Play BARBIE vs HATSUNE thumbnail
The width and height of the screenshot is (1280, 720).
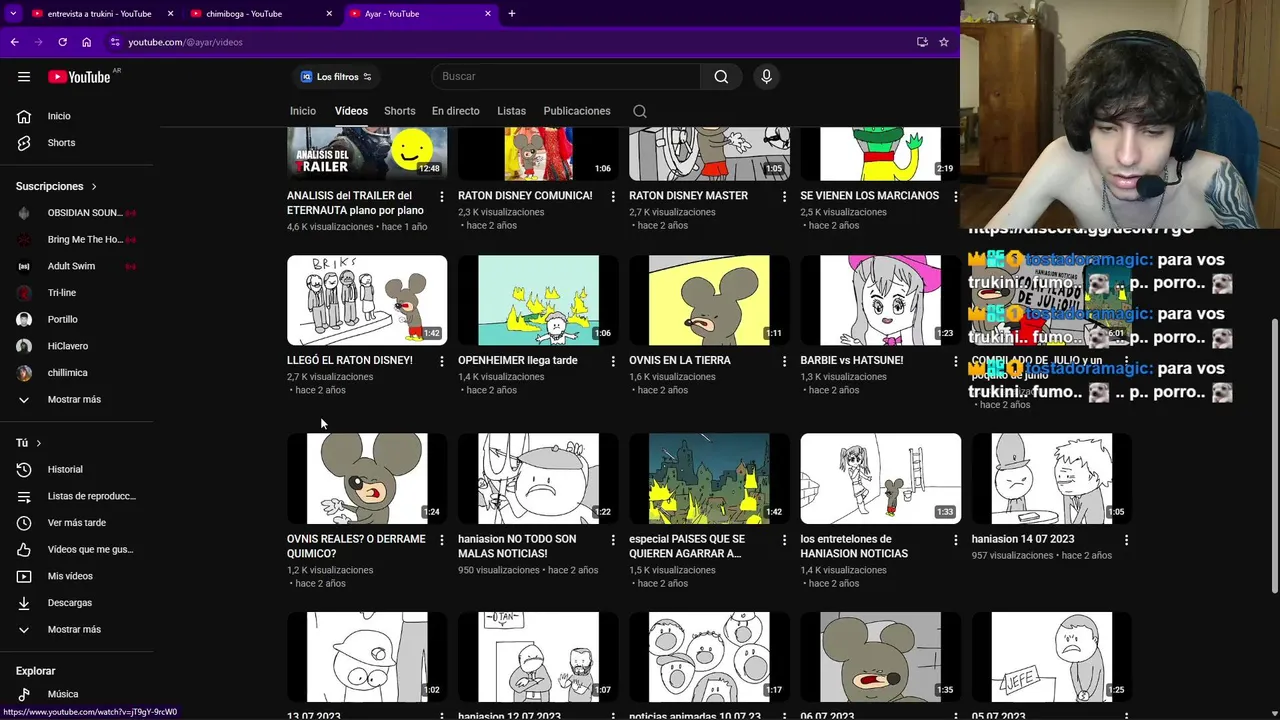coord(880,300)
